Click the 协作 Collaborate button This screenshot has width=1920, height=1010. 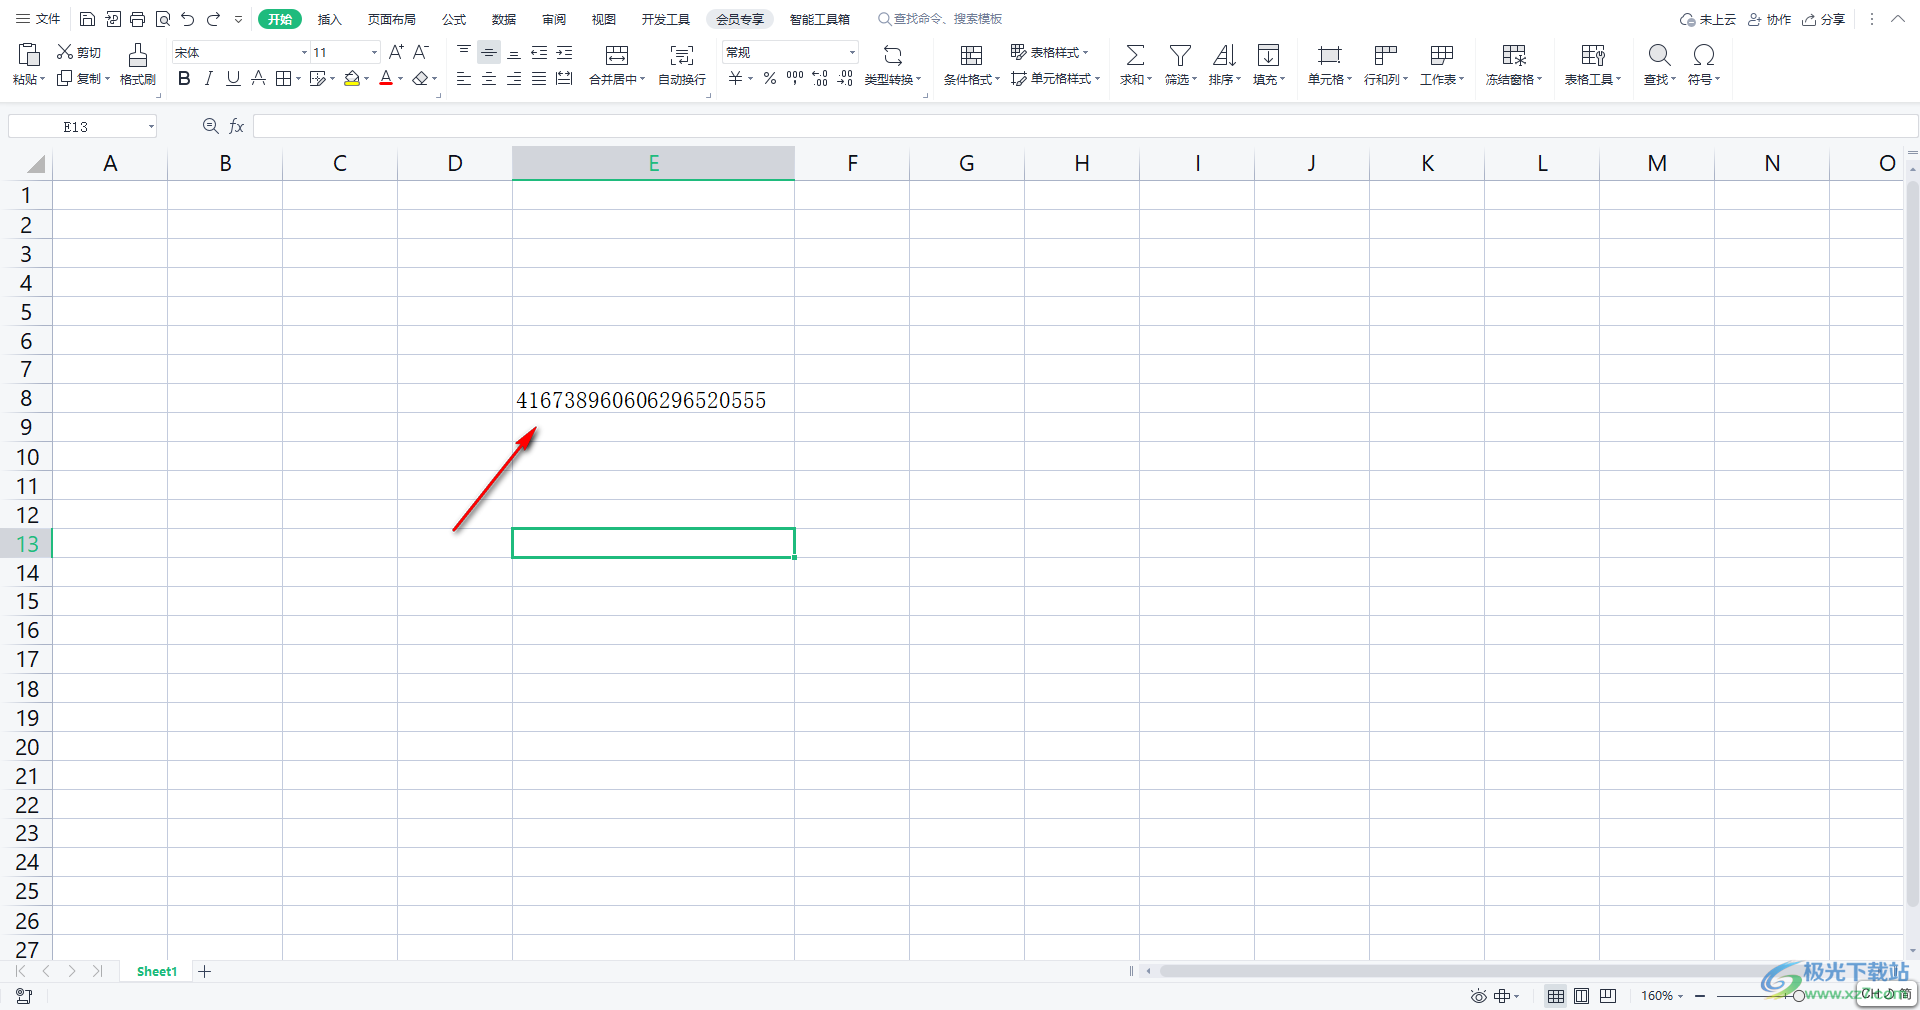click(x=1769, y=19)
